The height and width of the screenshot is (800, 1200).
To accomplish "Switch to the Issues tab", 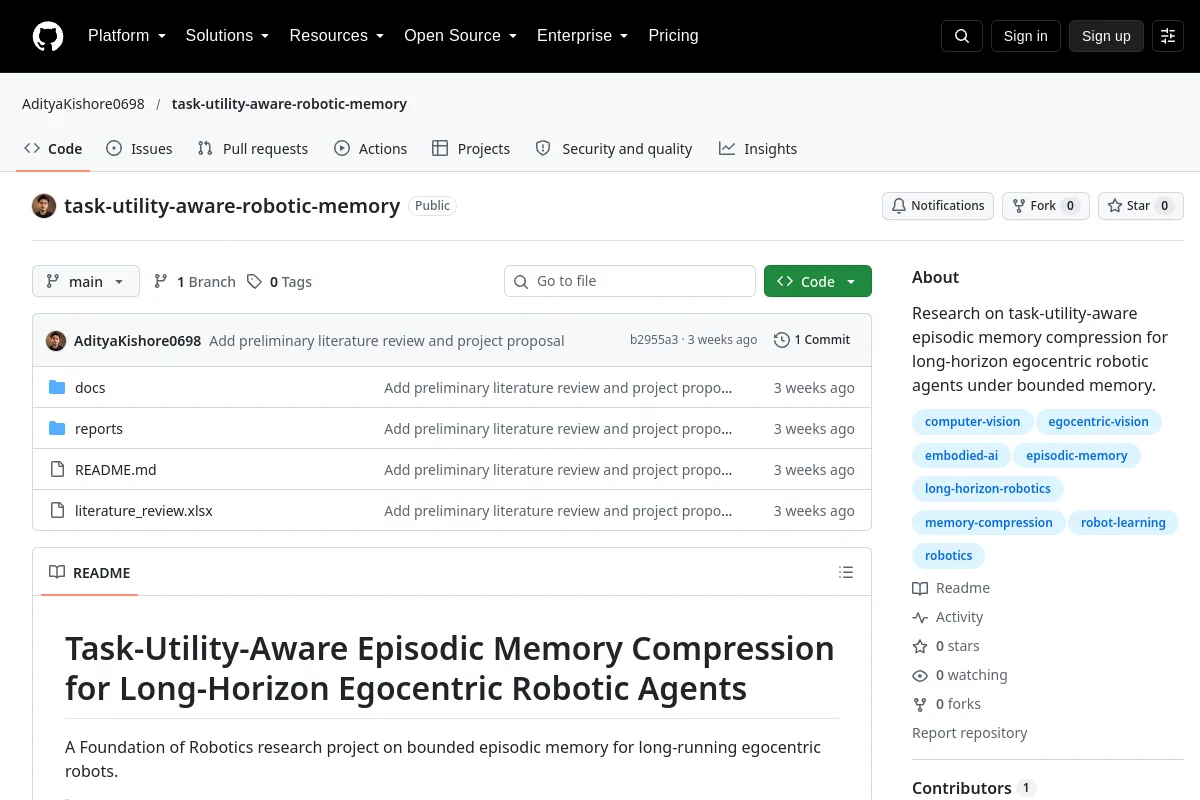I will tap(139, 149).
